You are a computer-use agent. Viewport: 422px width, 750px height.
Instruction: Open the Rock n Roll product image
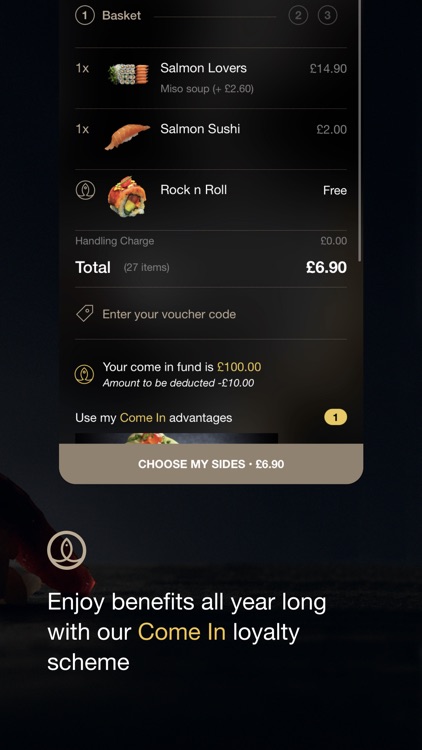click(x=127, y=196)
